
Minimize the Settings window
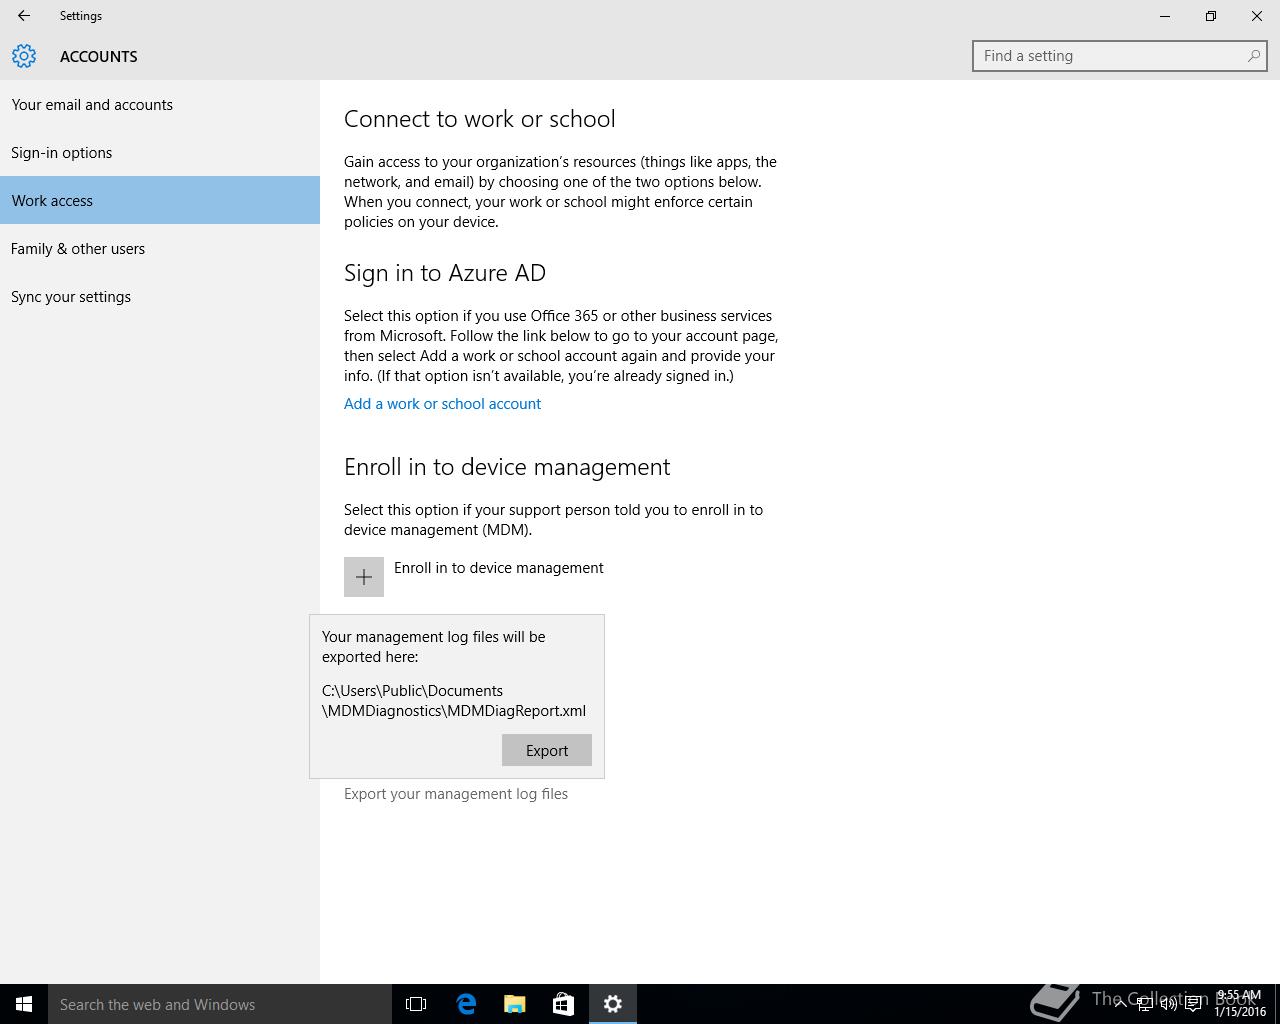(x=1165, y=16)
